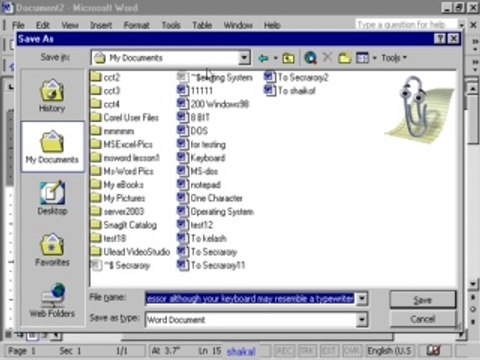
Task: Open Favorites in the places bar
Action: pyautogui.click(x=52, y=249)
